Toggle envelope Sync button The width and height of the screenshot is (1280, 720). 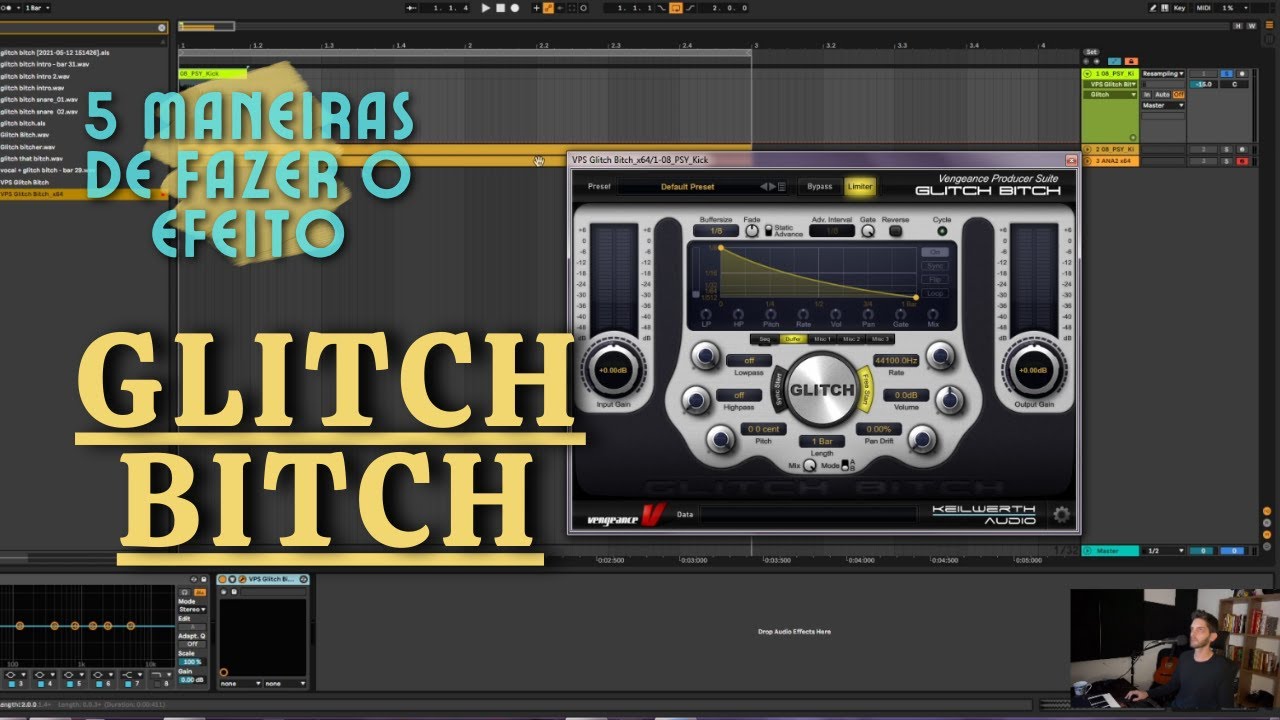(x=935, y=266)
